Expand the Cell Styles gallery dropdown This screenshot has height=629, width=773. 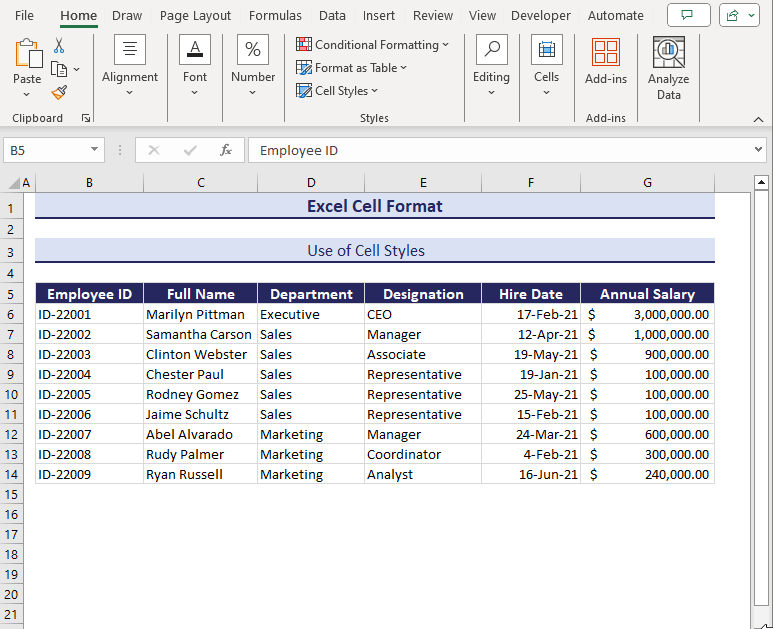click(x=337, y=91)
